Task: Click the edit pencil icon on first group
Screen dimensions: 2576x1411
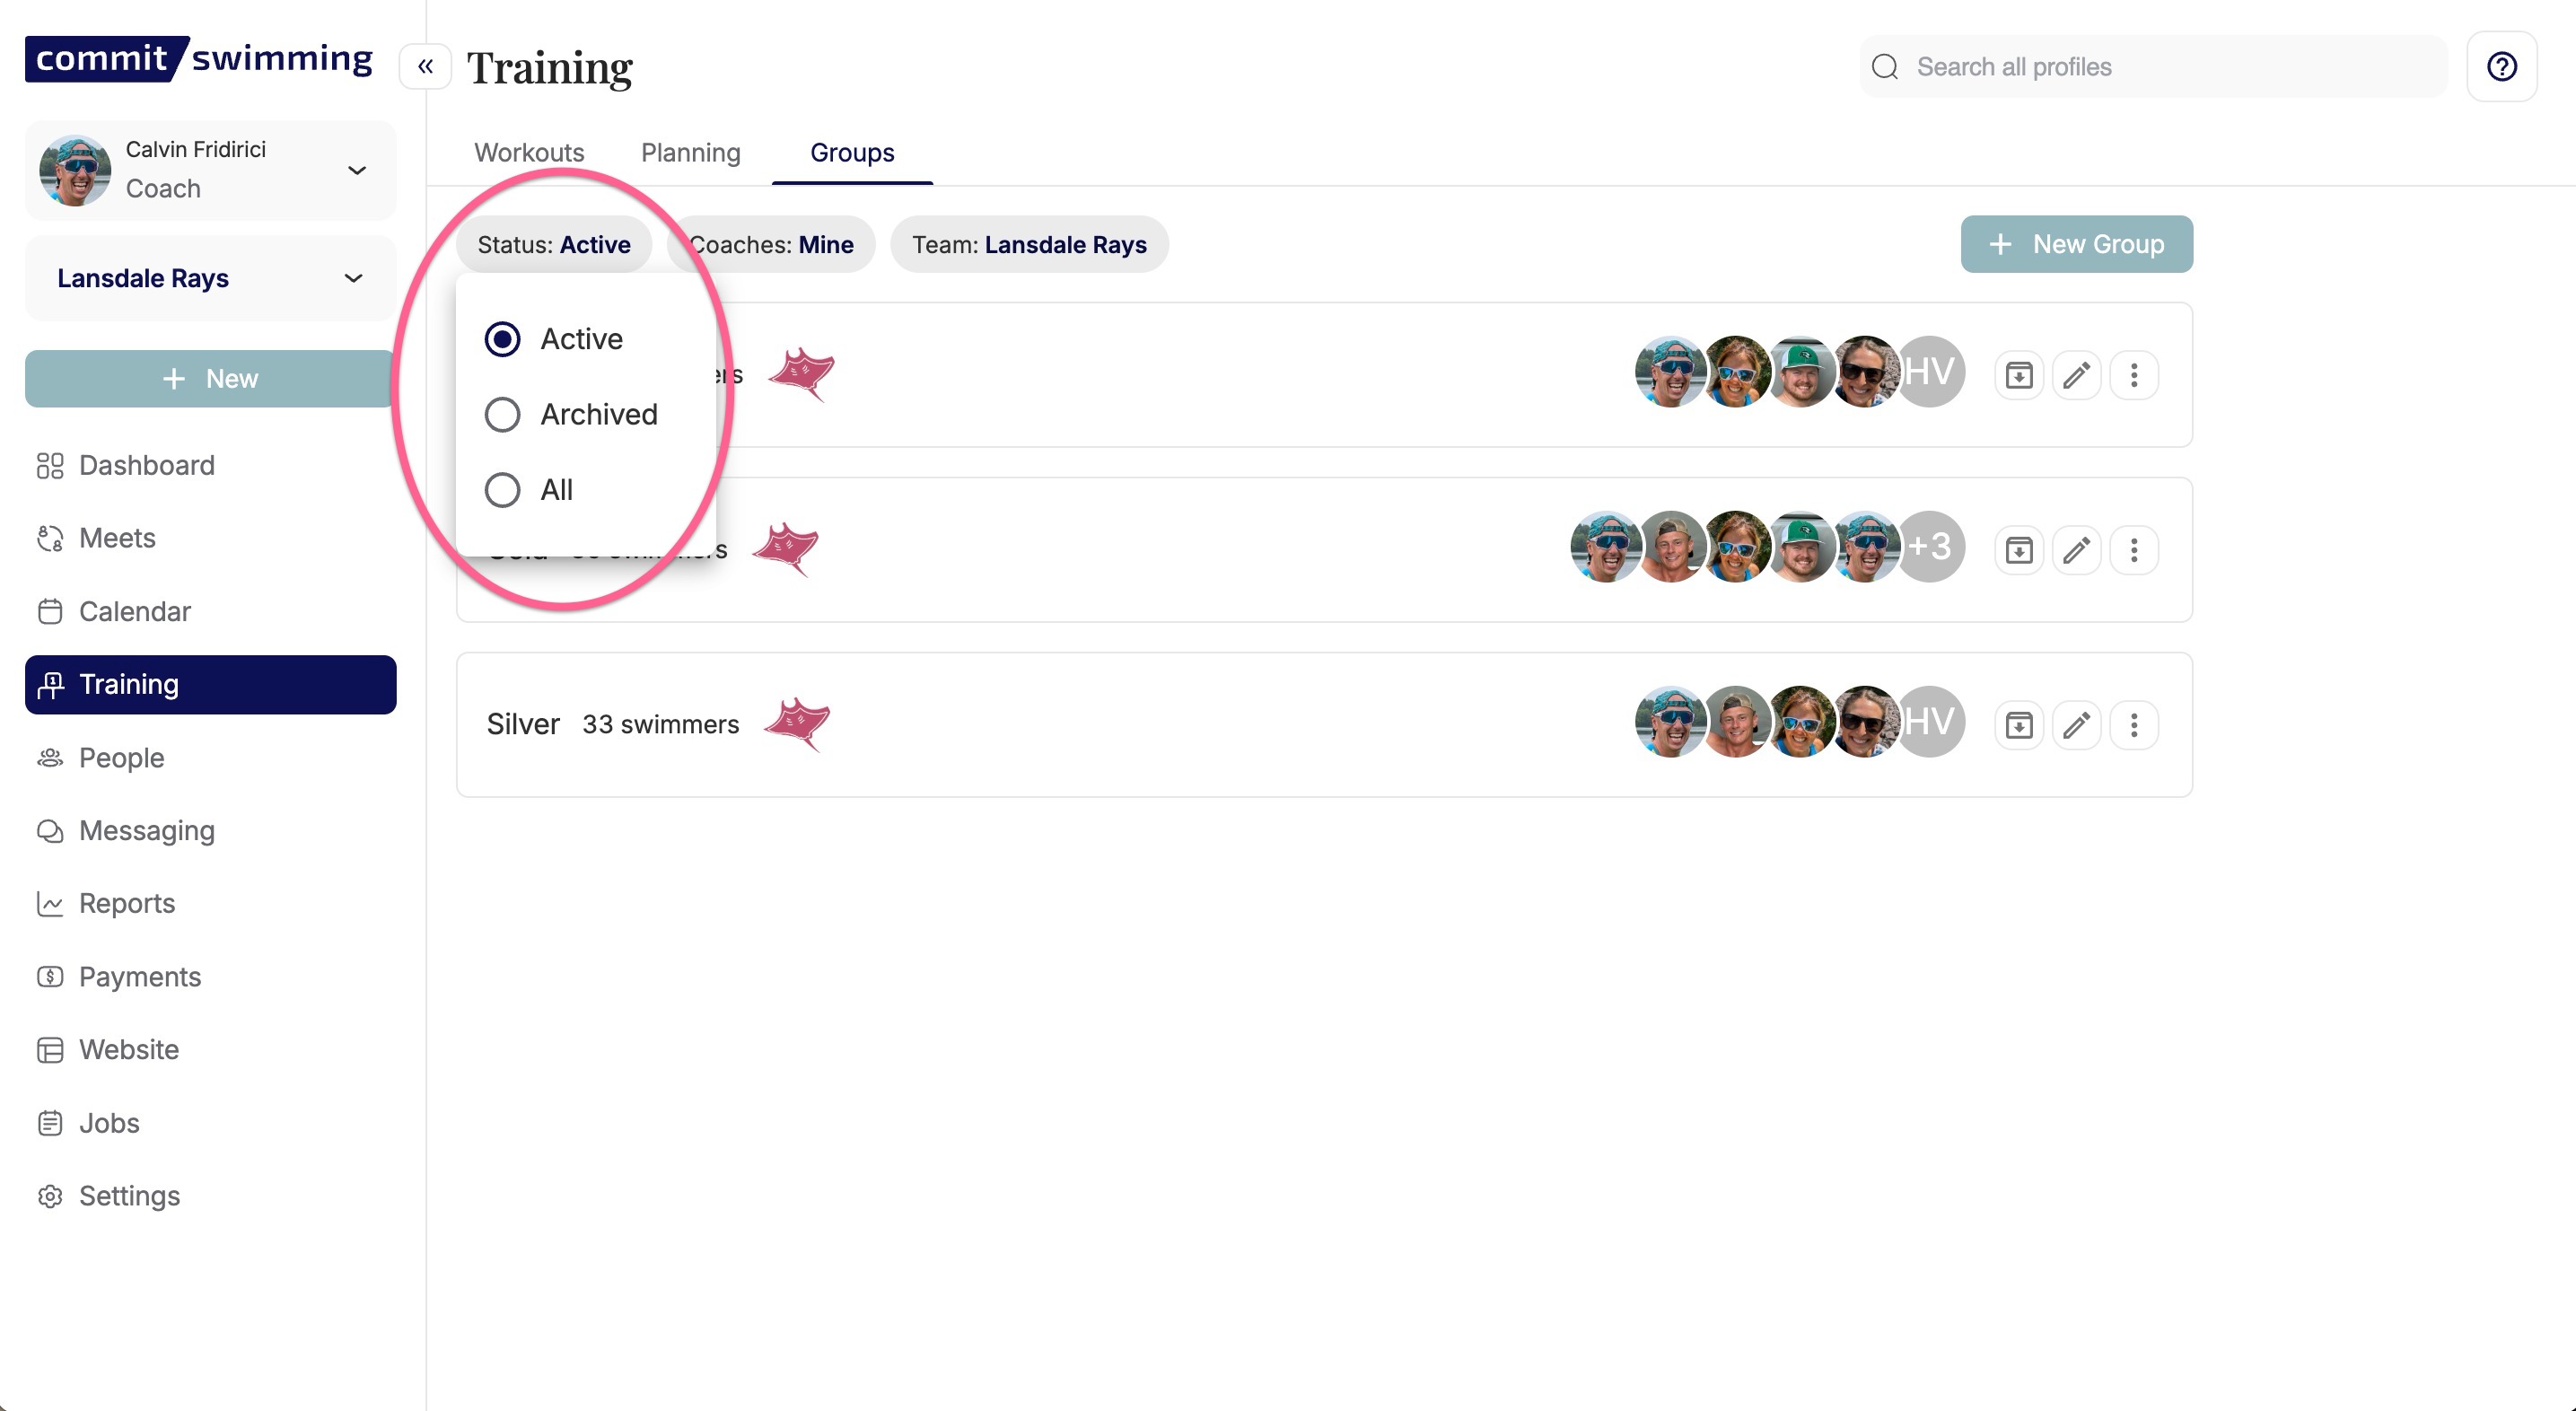Action: [2077, 375]
